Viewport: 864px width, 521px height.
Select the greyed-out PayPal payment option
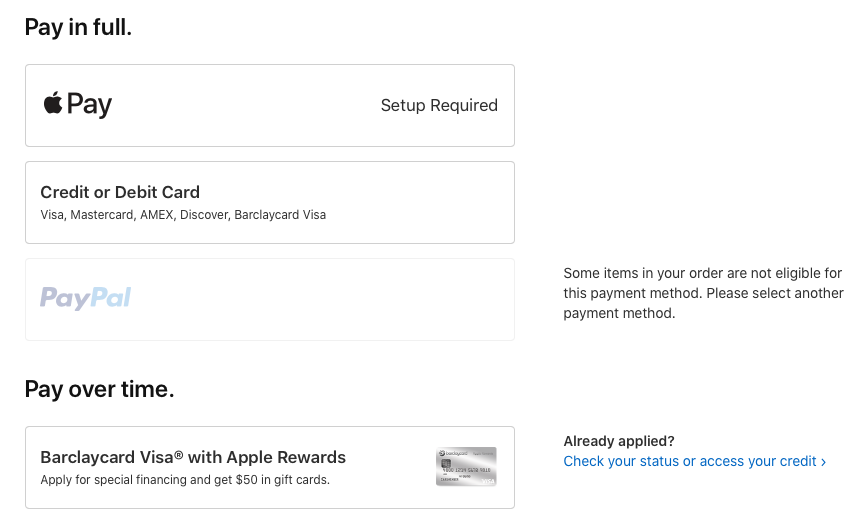pos(269,299)
